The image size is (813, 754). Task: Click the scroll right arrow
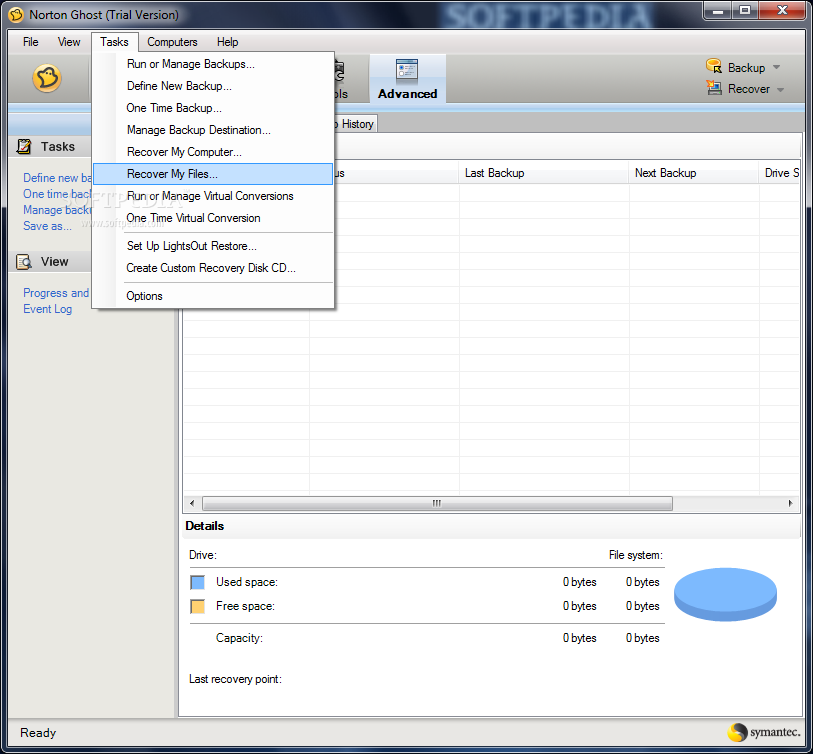(x=790, y=504)
